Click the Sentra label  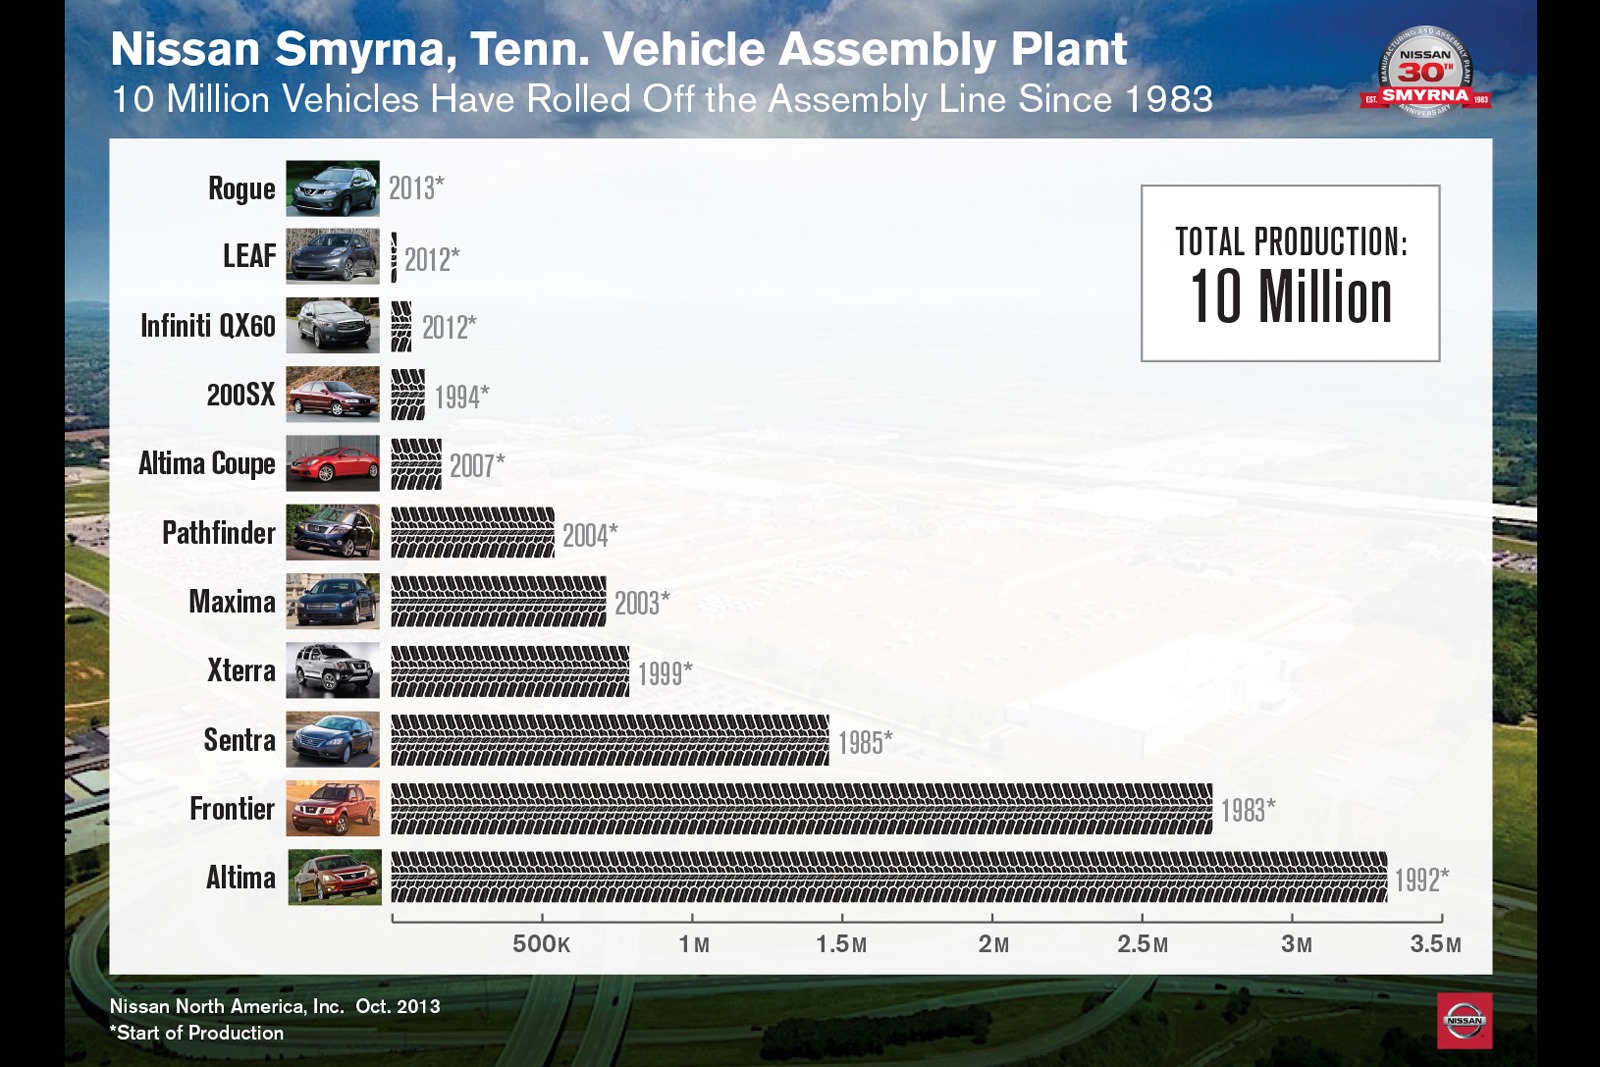click(x=239, y=740)
